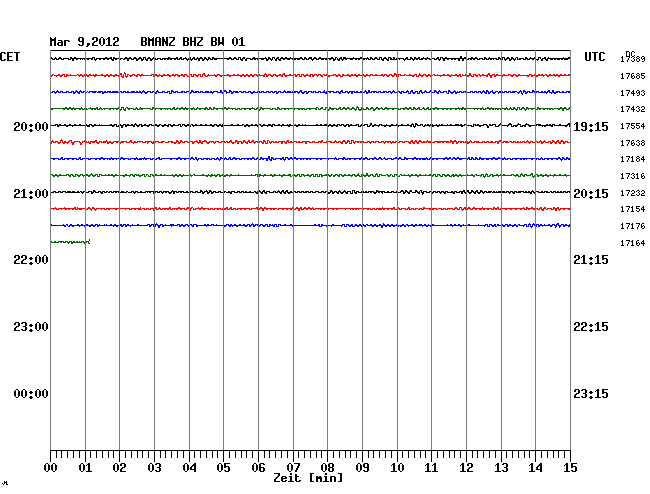
Task: Click the x-axis minute label "08"
Action: pyautogui.click(x=327, y=468)
